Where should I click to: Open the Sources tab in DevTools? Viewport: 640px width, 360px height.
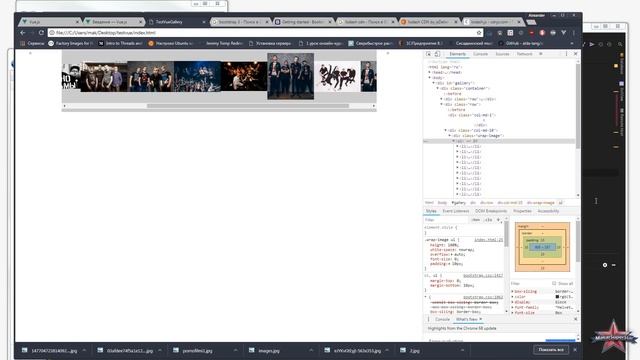pyautogui.click(x=502, y=54)
